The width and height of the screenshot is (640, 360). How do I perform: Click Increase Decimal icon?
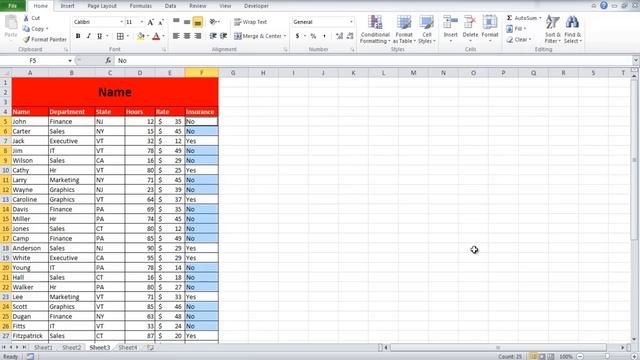coord(339,36)
